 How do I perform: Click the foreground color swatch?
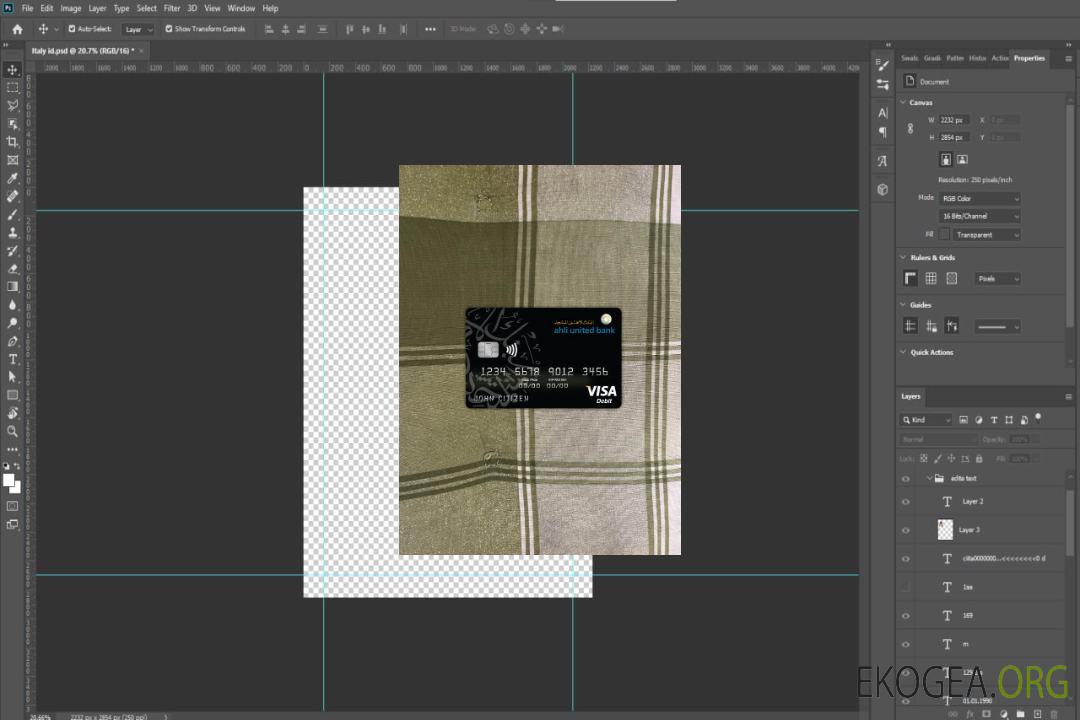pos(9,481)
